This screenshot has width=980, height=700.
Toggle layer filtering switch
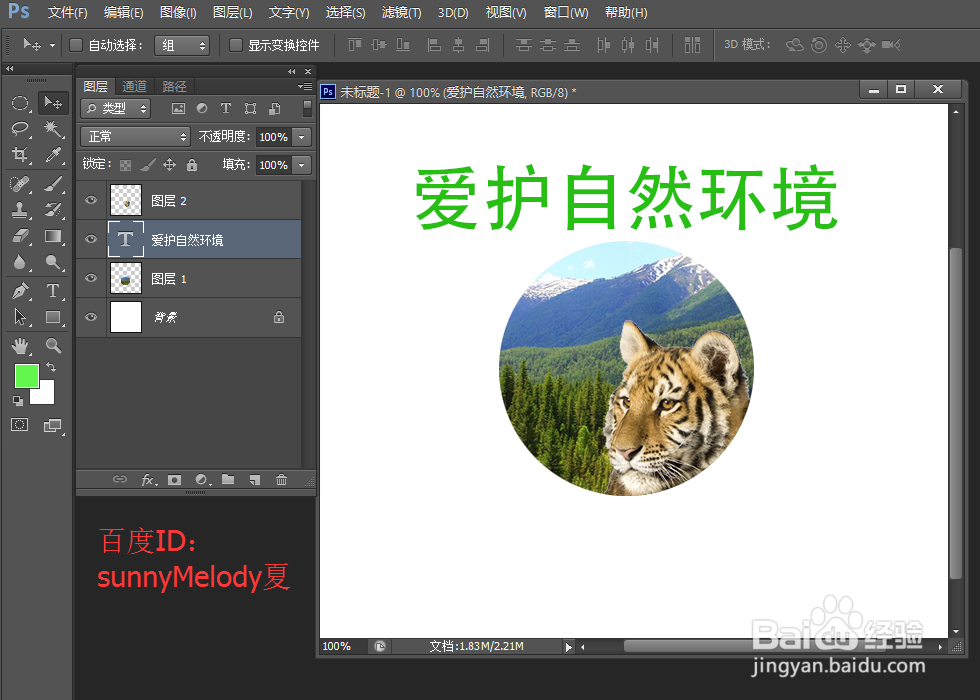(x=307, y=108)
